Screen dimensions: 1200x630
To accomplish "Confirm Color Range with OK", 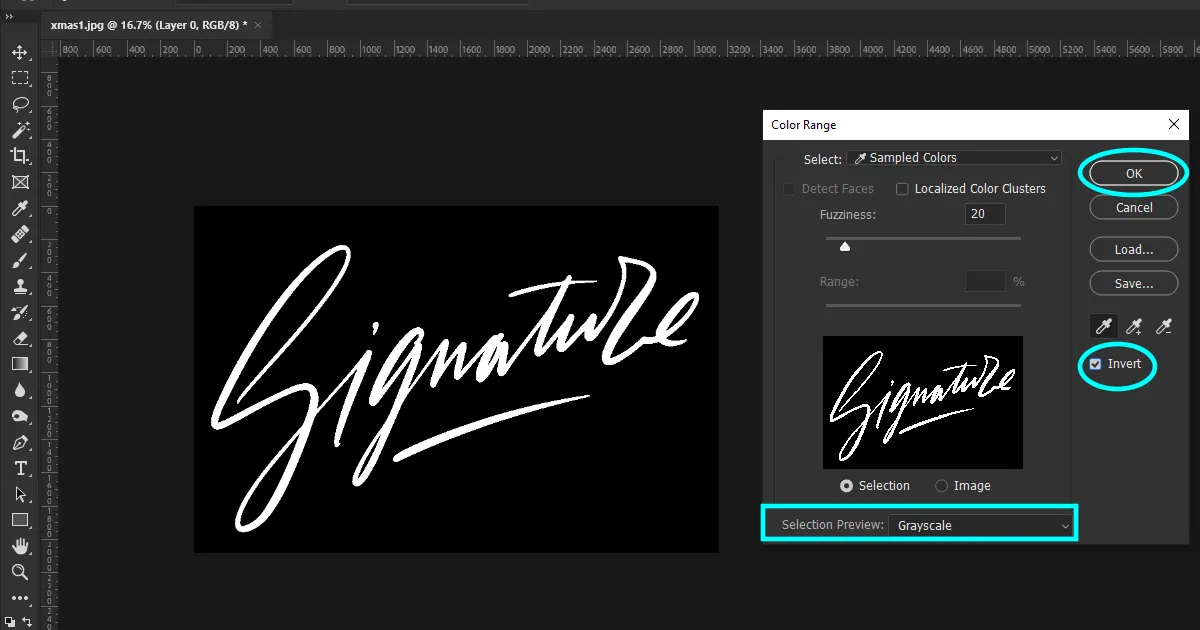I will tap(1133, 172).
